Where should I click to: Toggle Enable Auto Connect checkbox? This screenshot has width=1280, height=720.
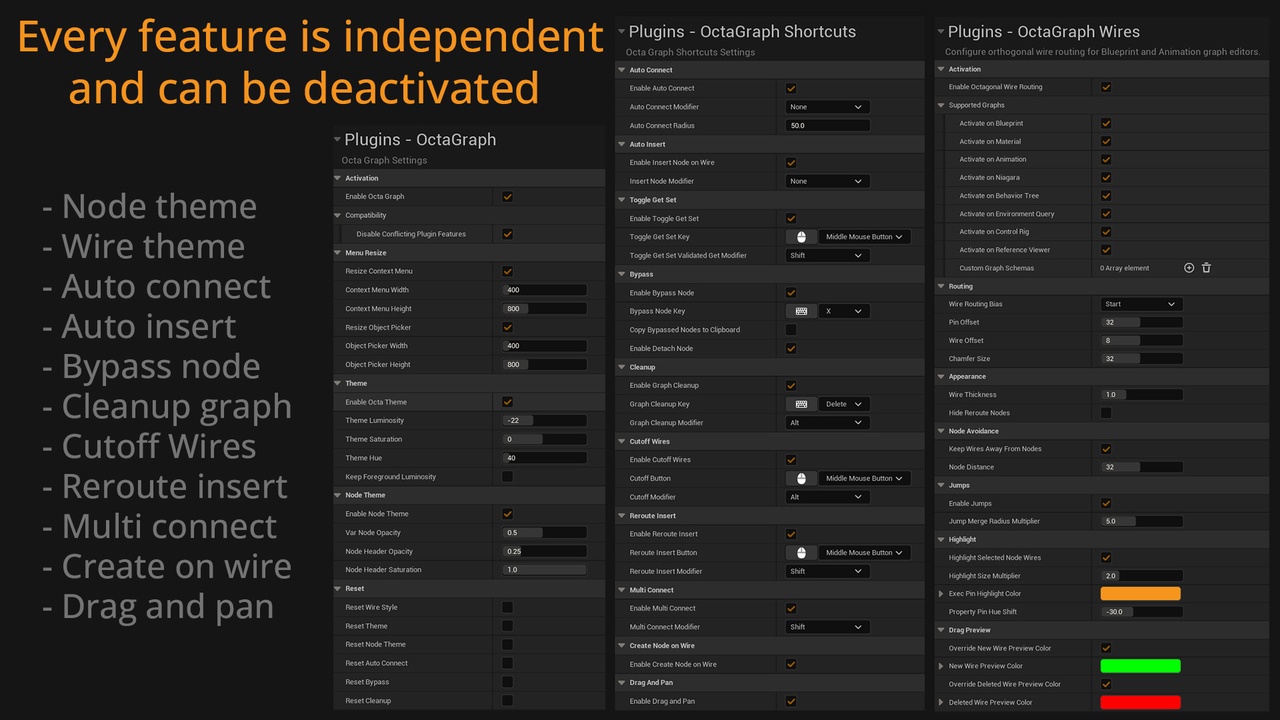click(791, 88)
